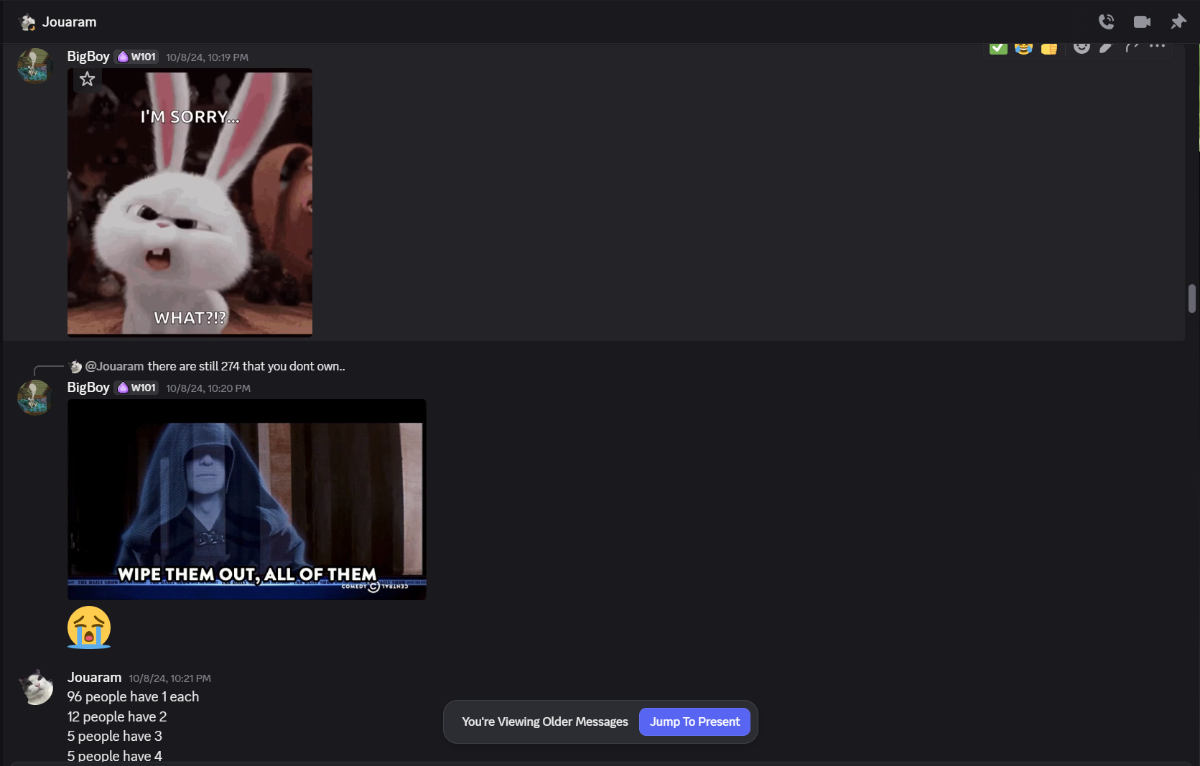Viewport: 1200px width, 766px height.
Task: Jump to replied message 'there are still 274'
Action: (x=246, y=366)
